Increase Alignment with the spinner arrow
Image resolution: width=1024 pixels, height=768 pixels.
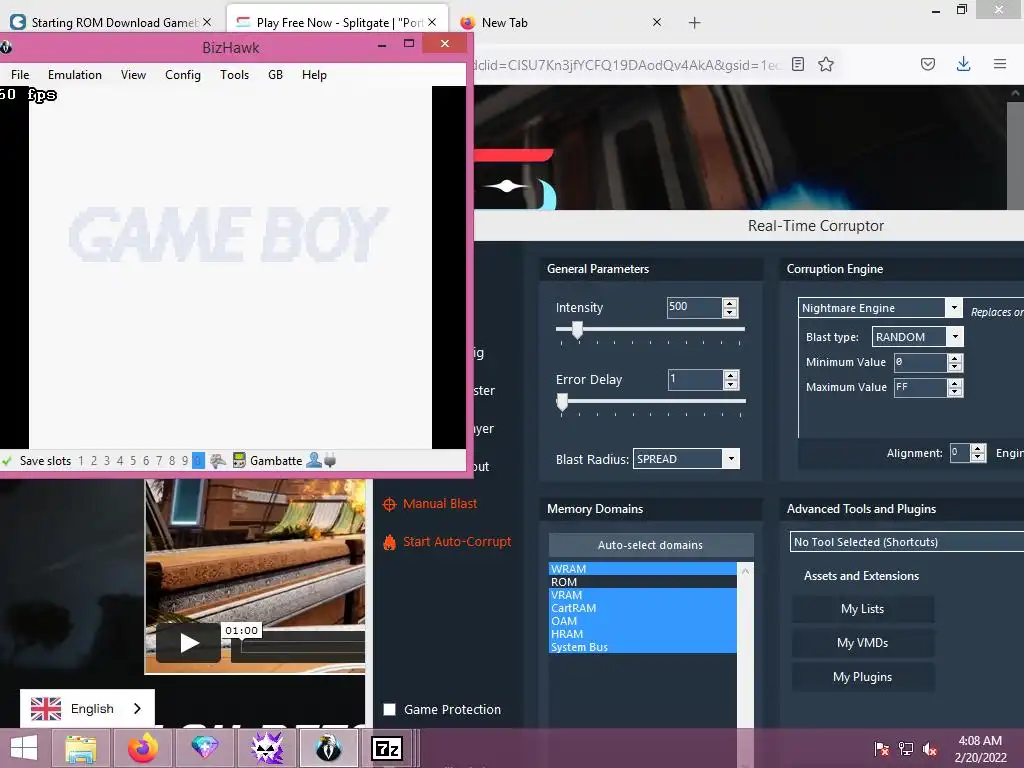[x=978, y=449]
